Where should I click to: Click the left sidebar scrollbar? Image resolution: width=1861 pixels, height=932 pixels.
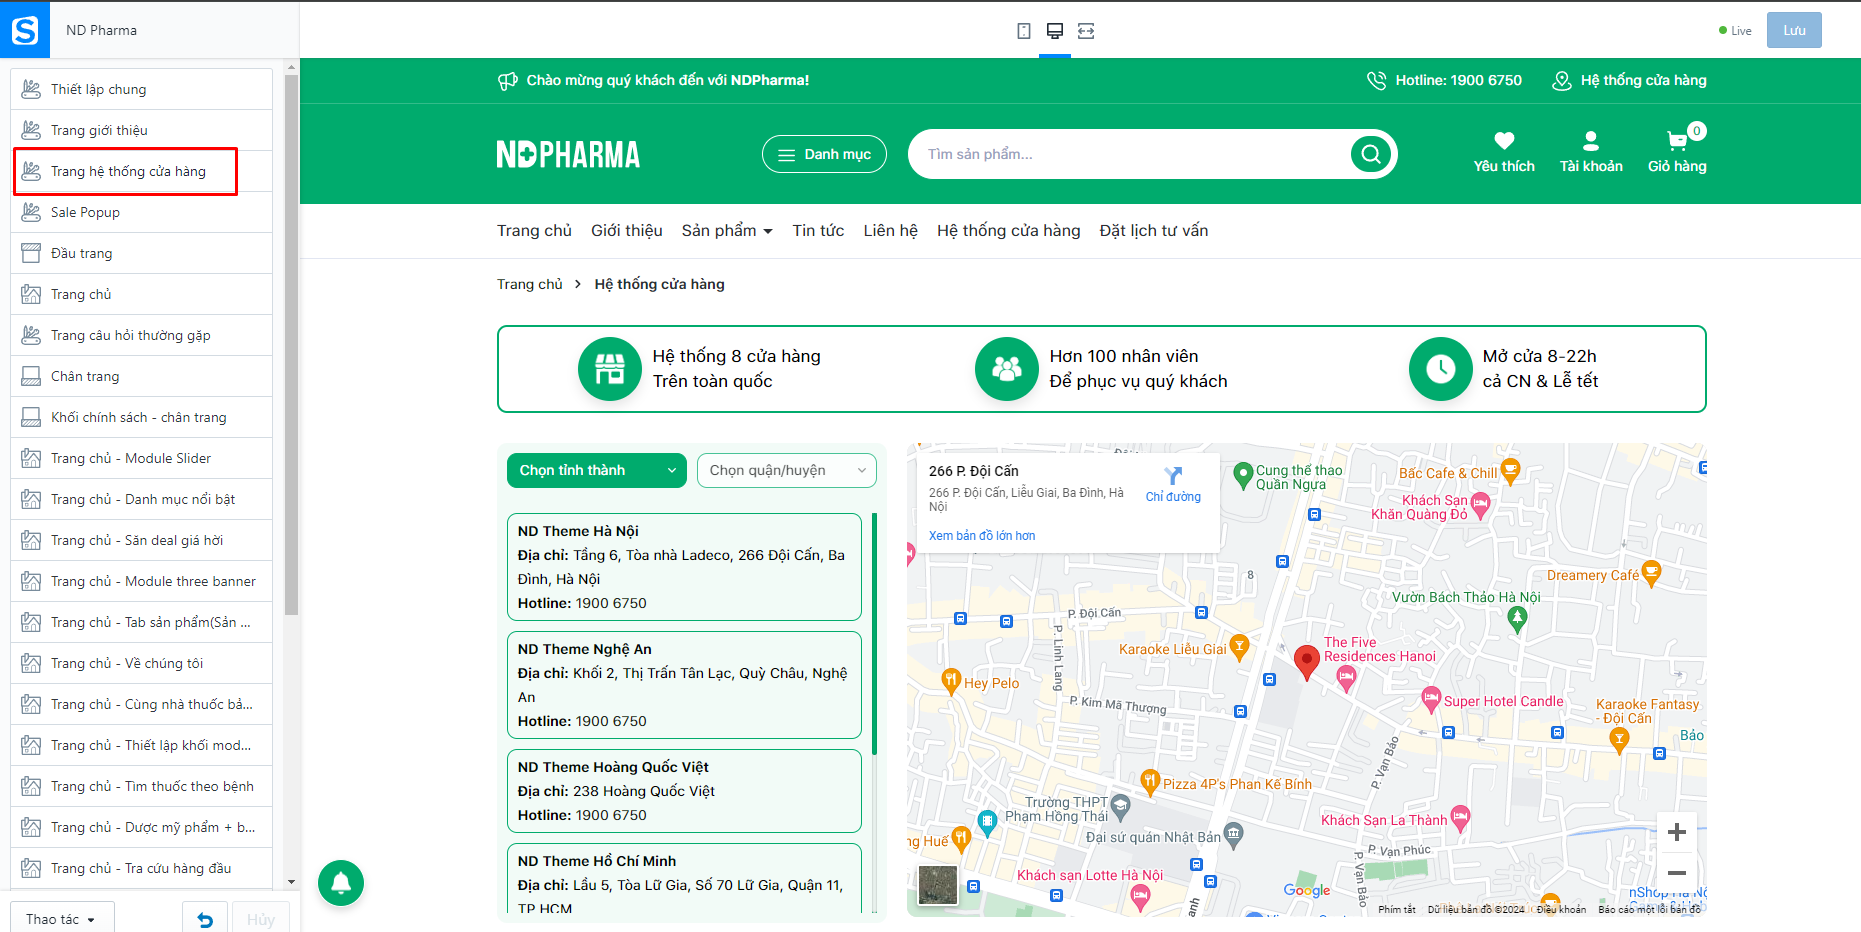(291, 344)
